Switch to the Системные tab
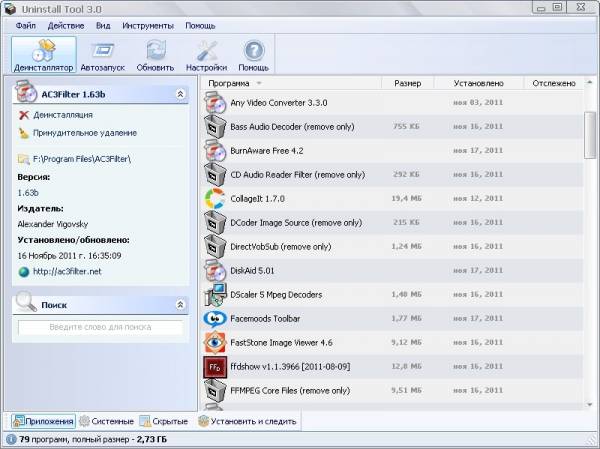 point(106,421)
